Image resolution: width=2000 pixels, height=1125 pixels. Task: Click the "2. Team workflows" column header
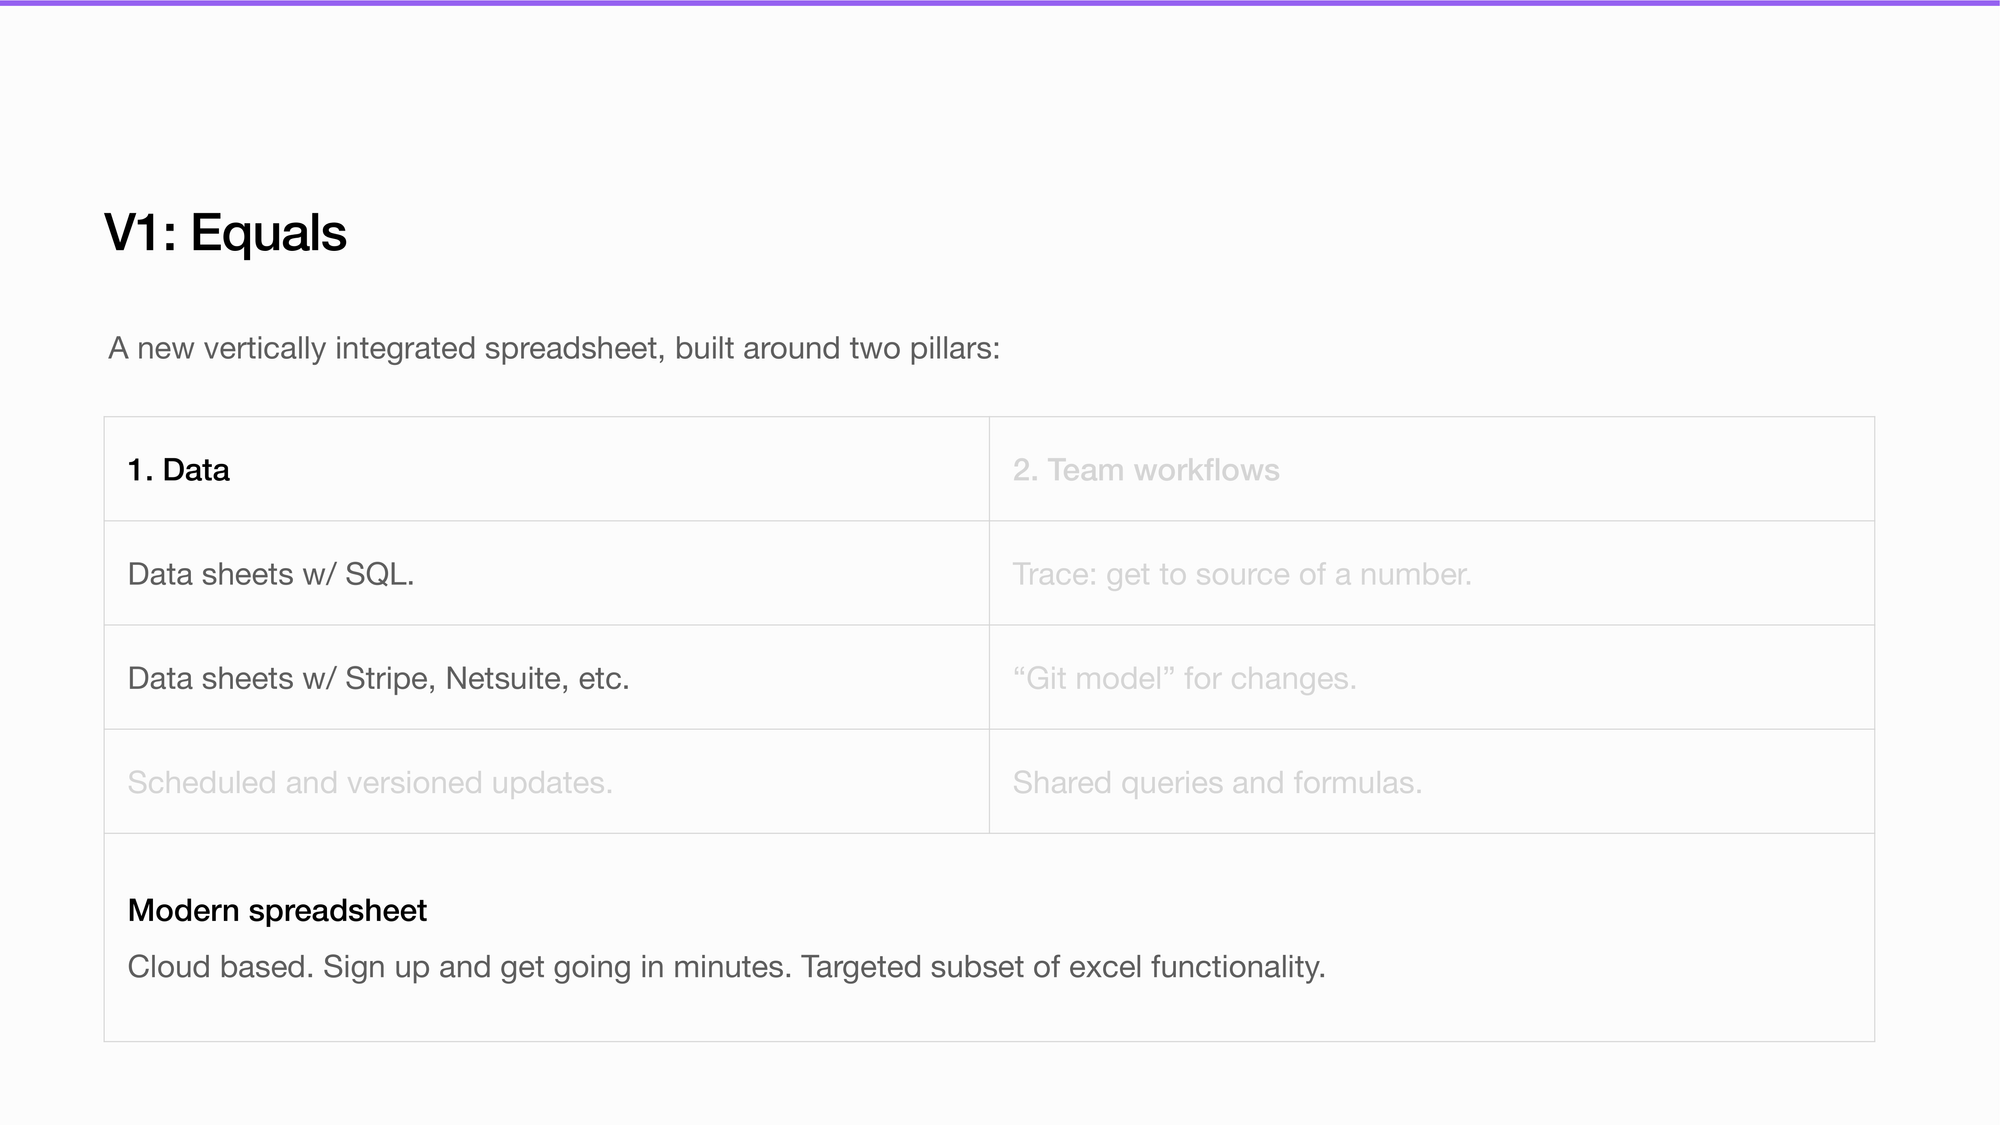pos(1145,470)
